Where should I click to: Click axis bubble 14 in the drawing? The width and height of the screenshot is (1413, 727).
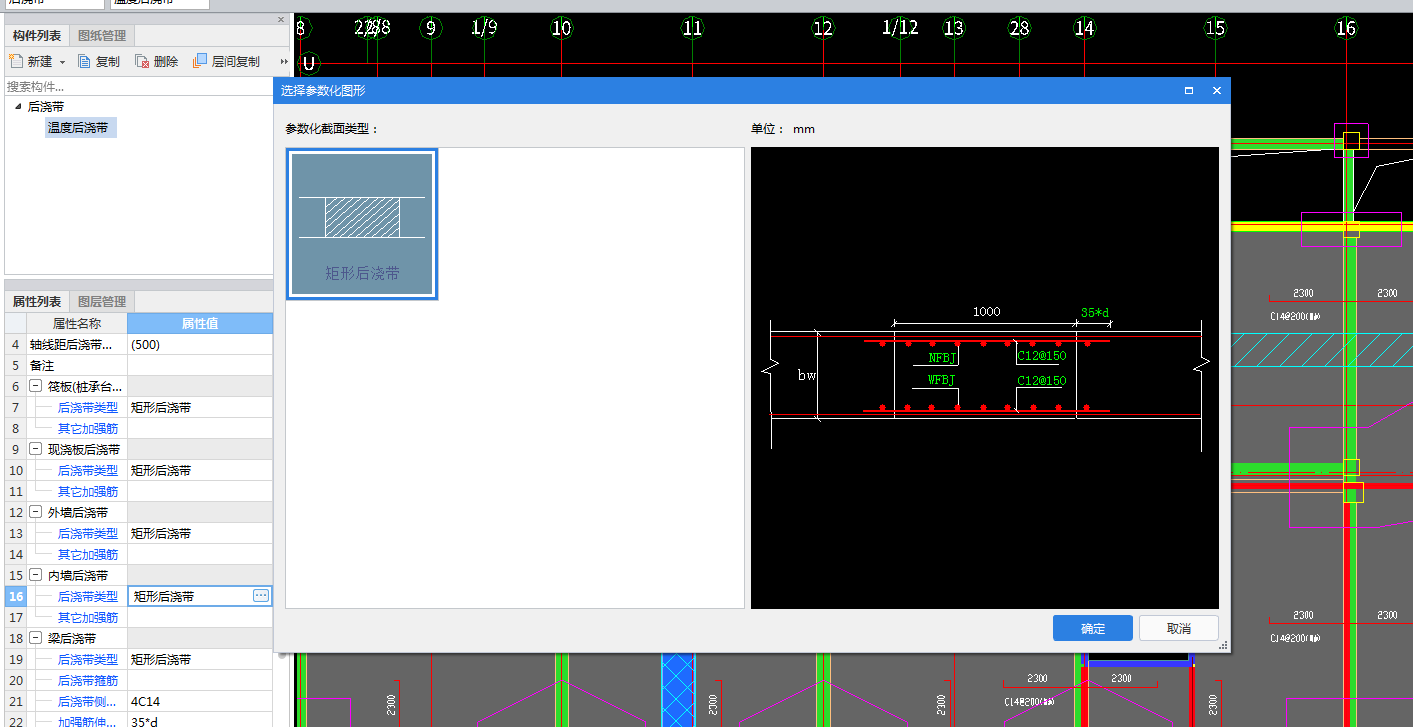point(1085,28)
